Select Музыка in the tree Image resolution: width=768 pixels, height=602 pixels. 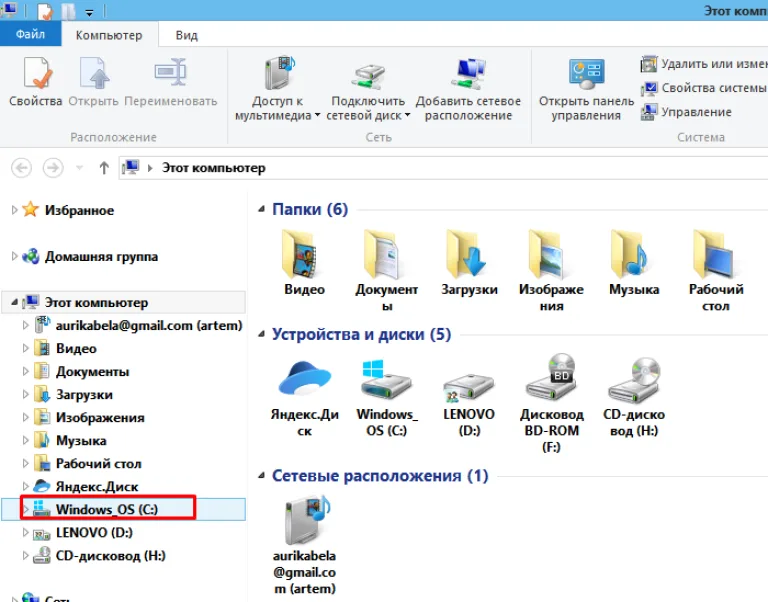click(x=81, y=440)
